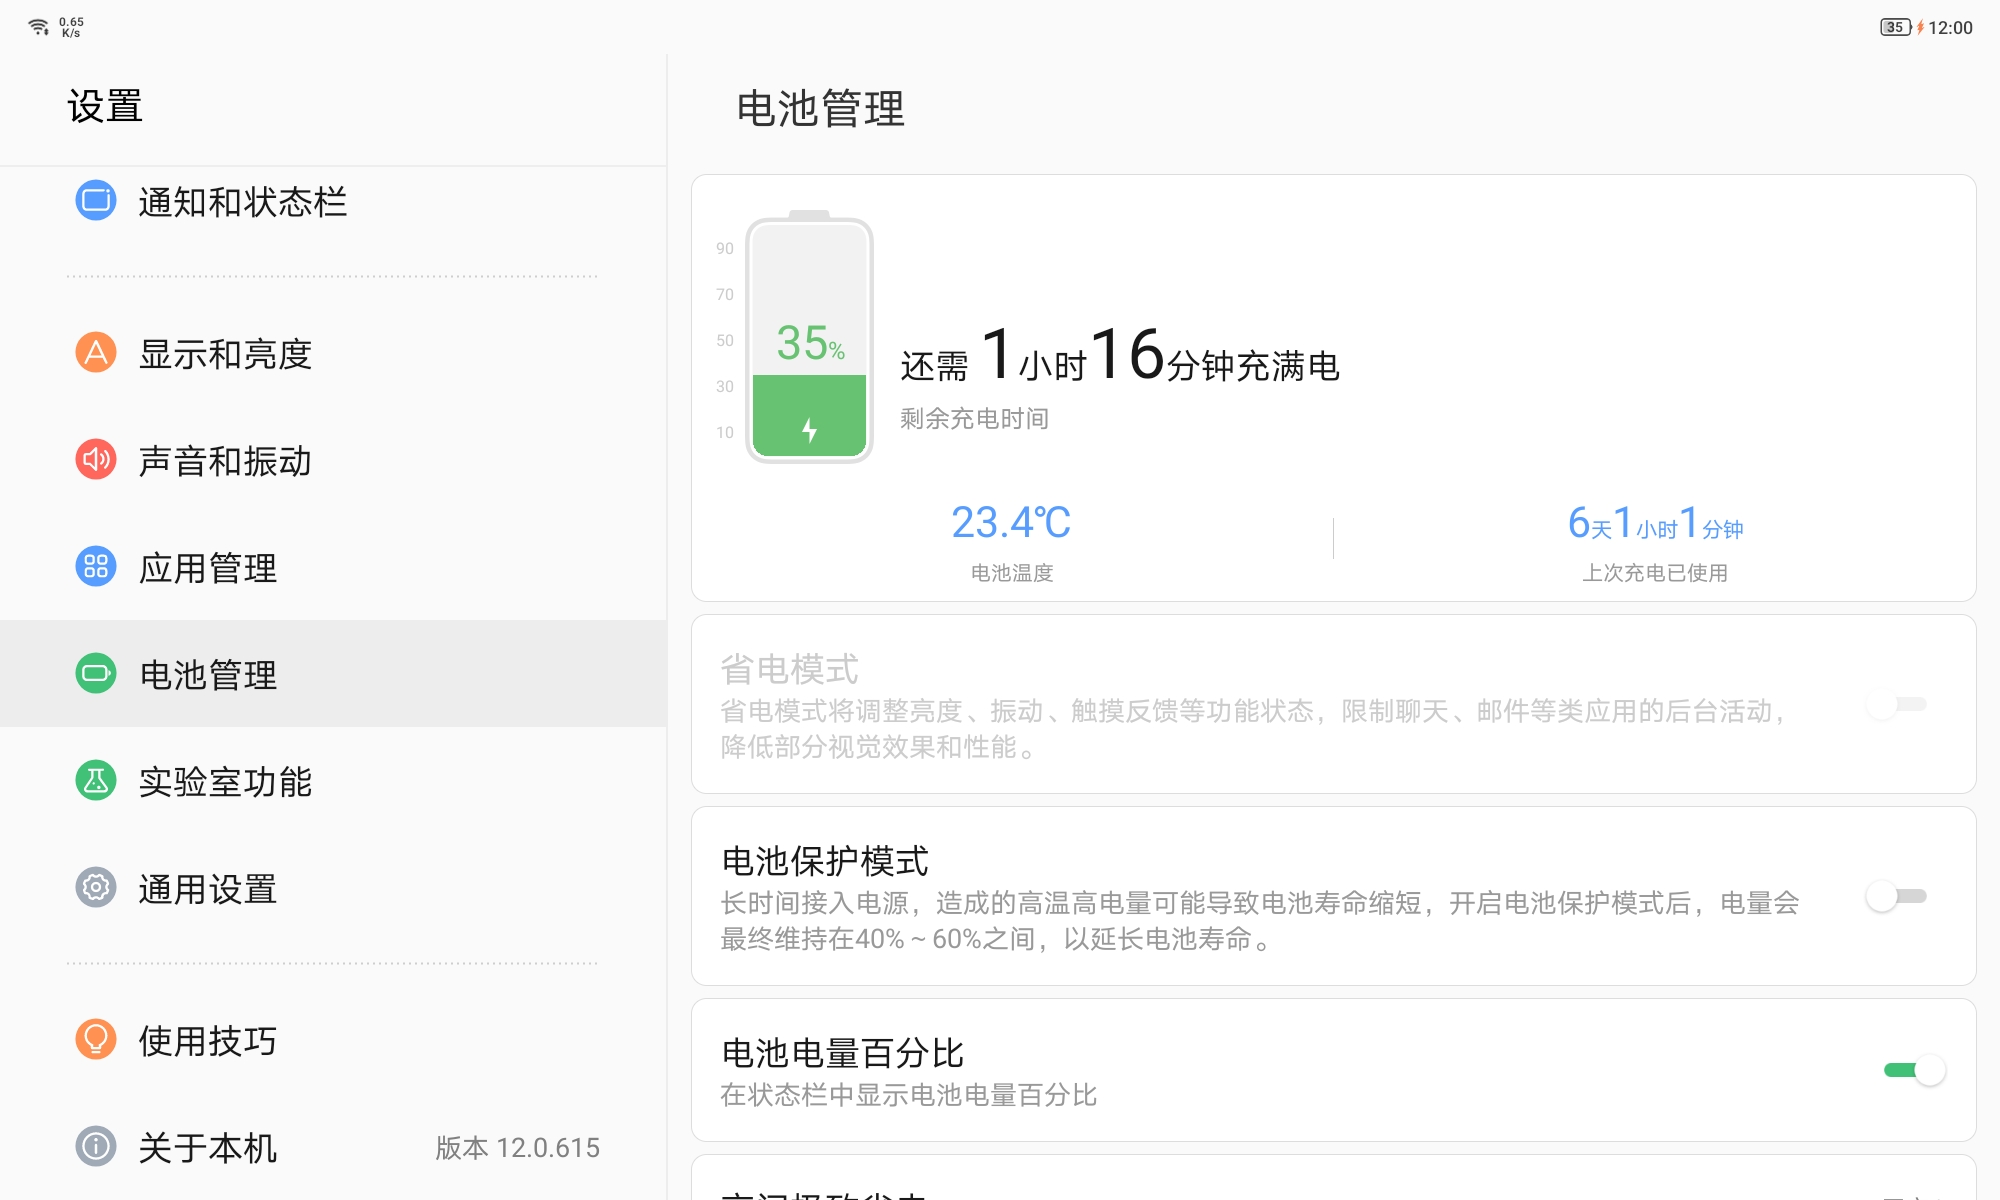This screenshot has width=2000, height=1200.
Task: Select 电池管理 in the settings sidebar
Action: click(x=209, y=674)
